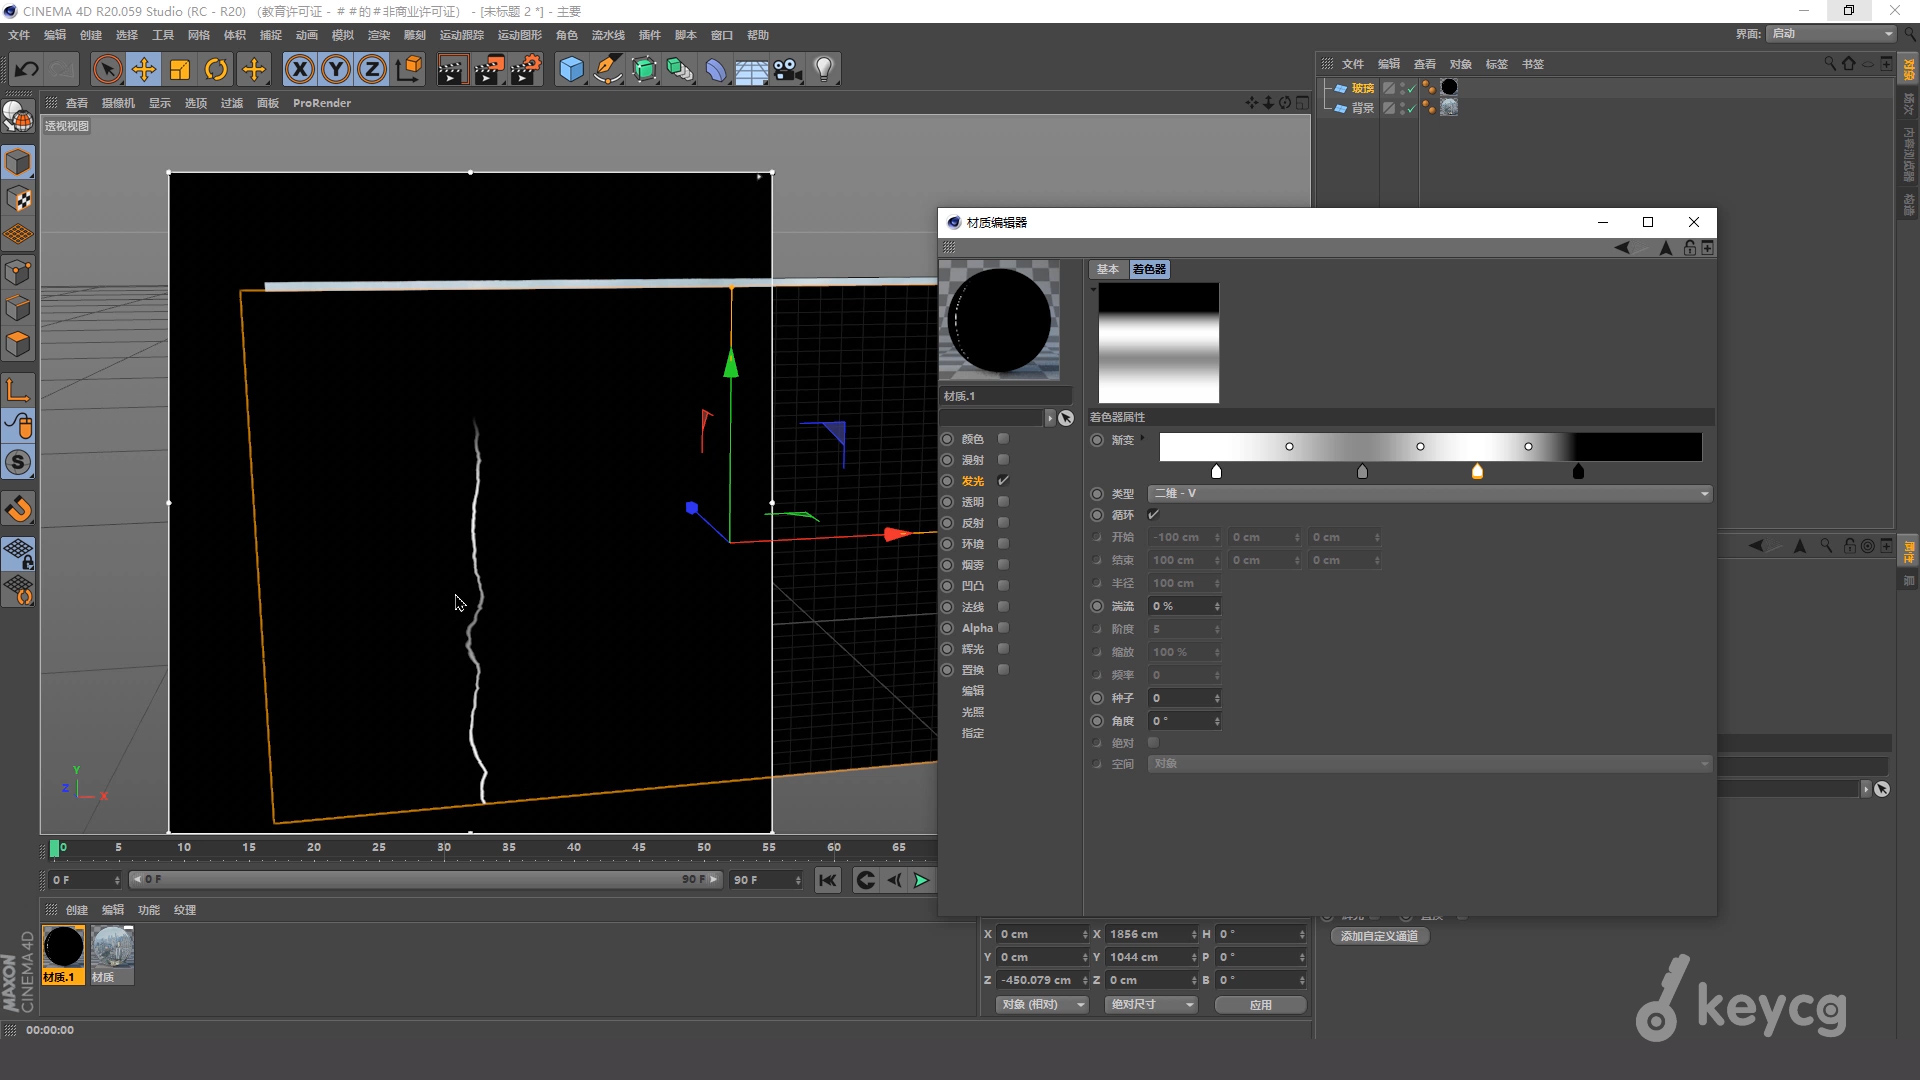Add a Light object via bulb icon
Viewport: 1920px width, 1080px height.
(824, 69)
